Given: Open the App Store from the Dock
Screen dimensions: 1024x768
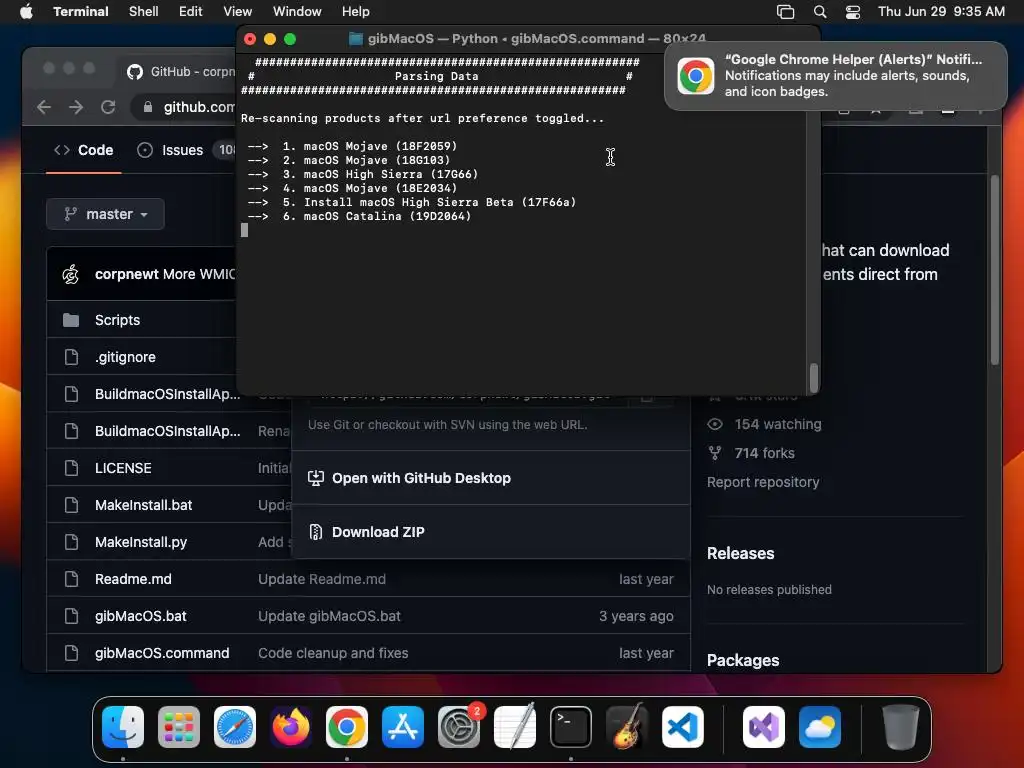Looking at the screenshot, I should click(403, 727).
